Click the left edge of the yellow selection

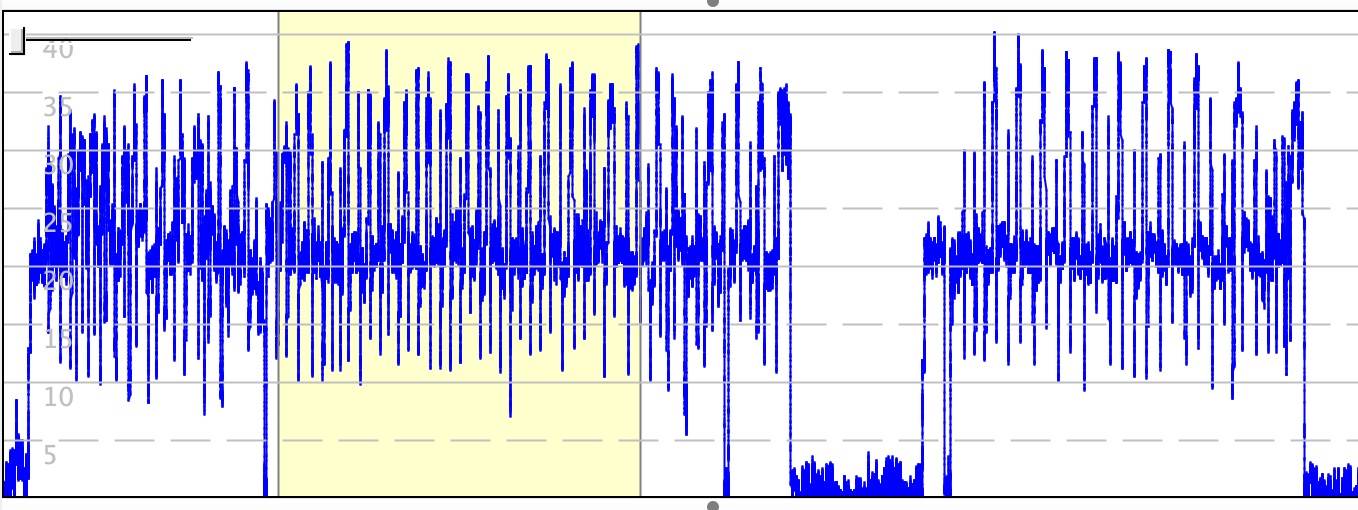(x=278, y=250)
